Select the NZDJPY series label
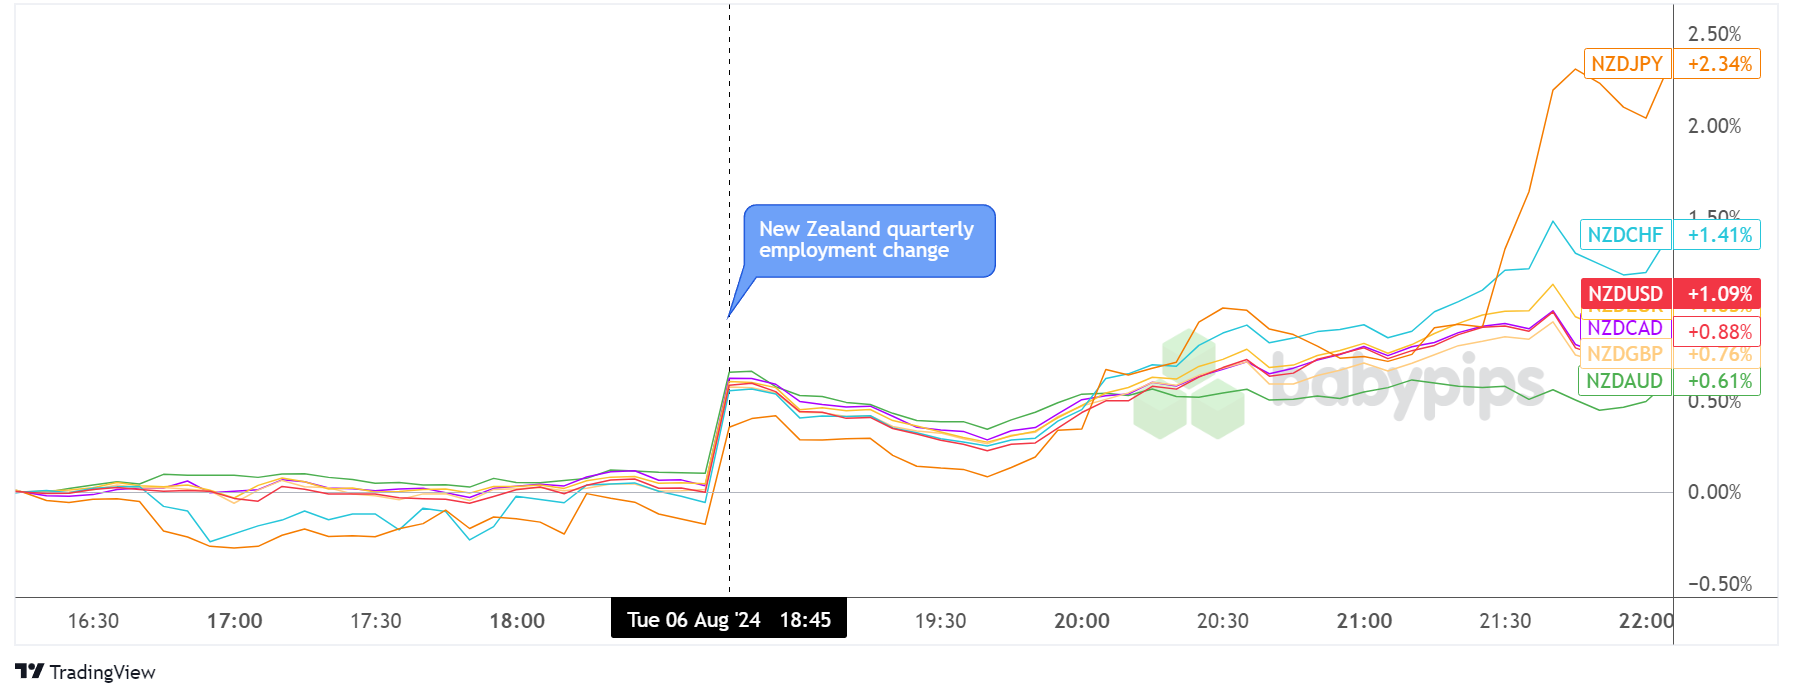This screenshot has width=1793, height=698. pyautogui.click(x=1627, y=64)
